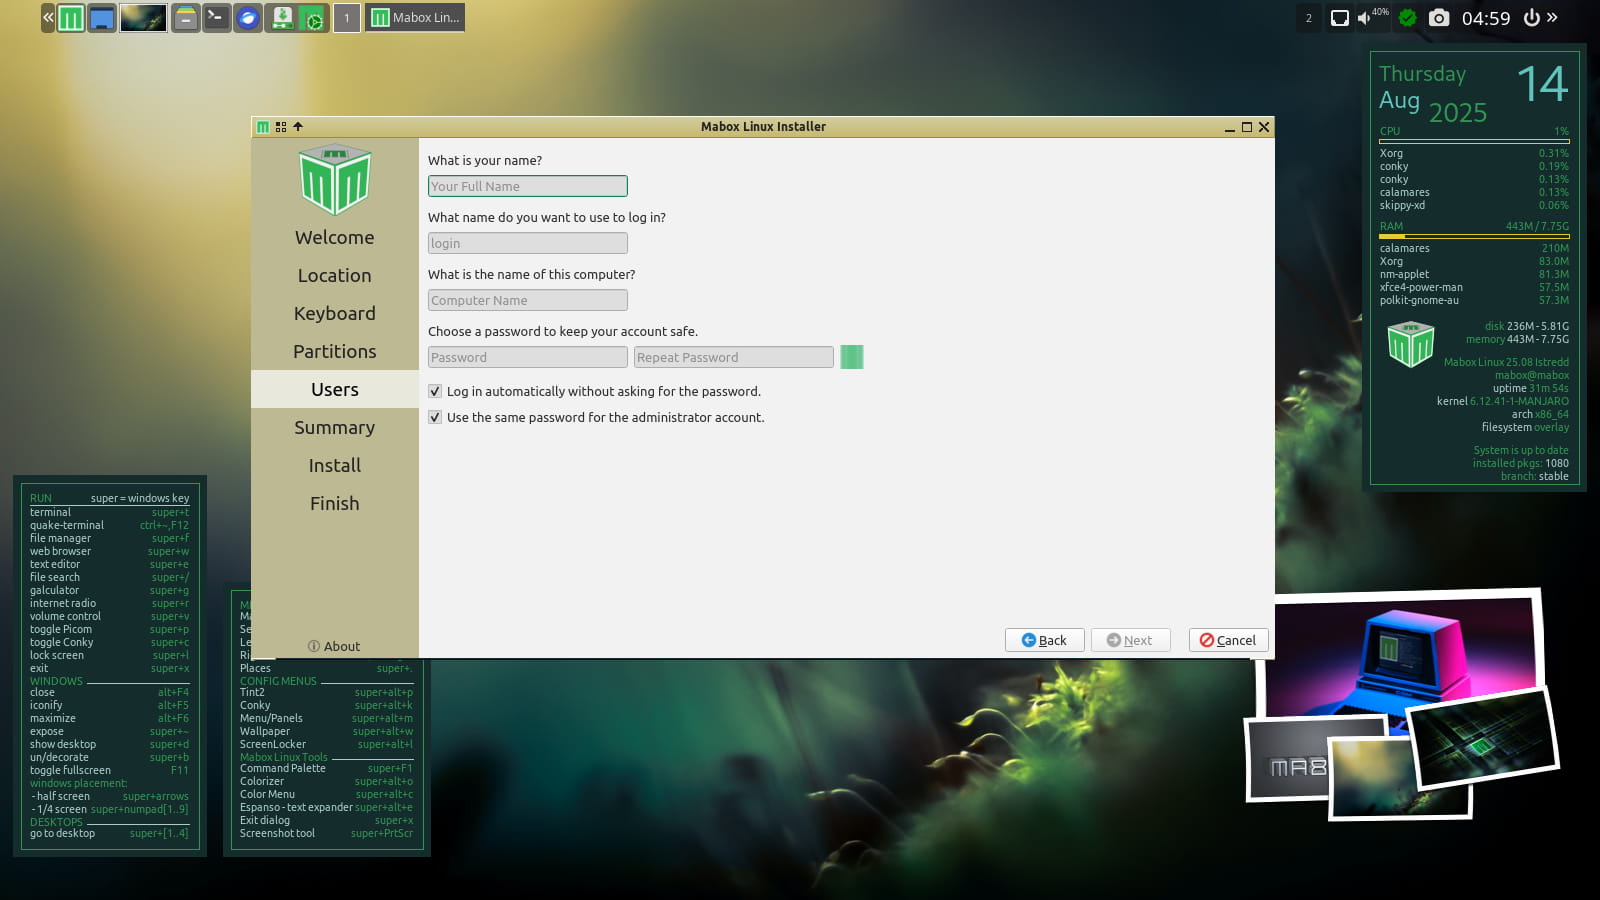Click the Back button

pyautogui.click(x=1045, y=640)
